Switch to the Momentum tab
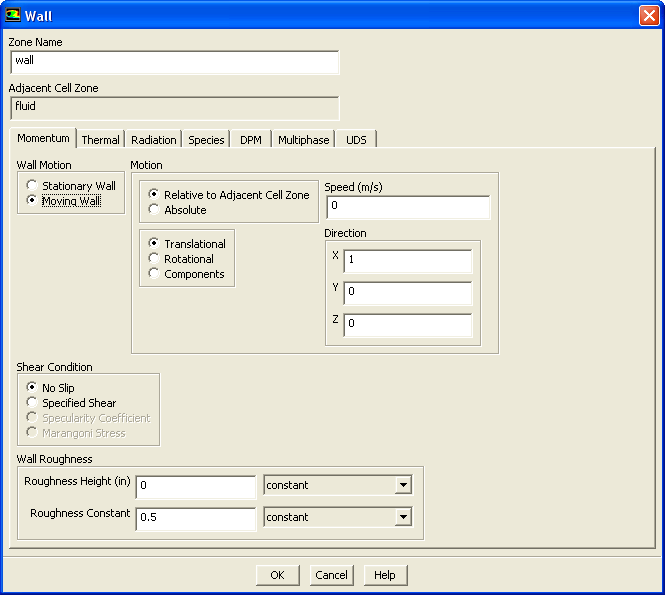Viewport: 665px width, 595px height. (x=43, y=138)
